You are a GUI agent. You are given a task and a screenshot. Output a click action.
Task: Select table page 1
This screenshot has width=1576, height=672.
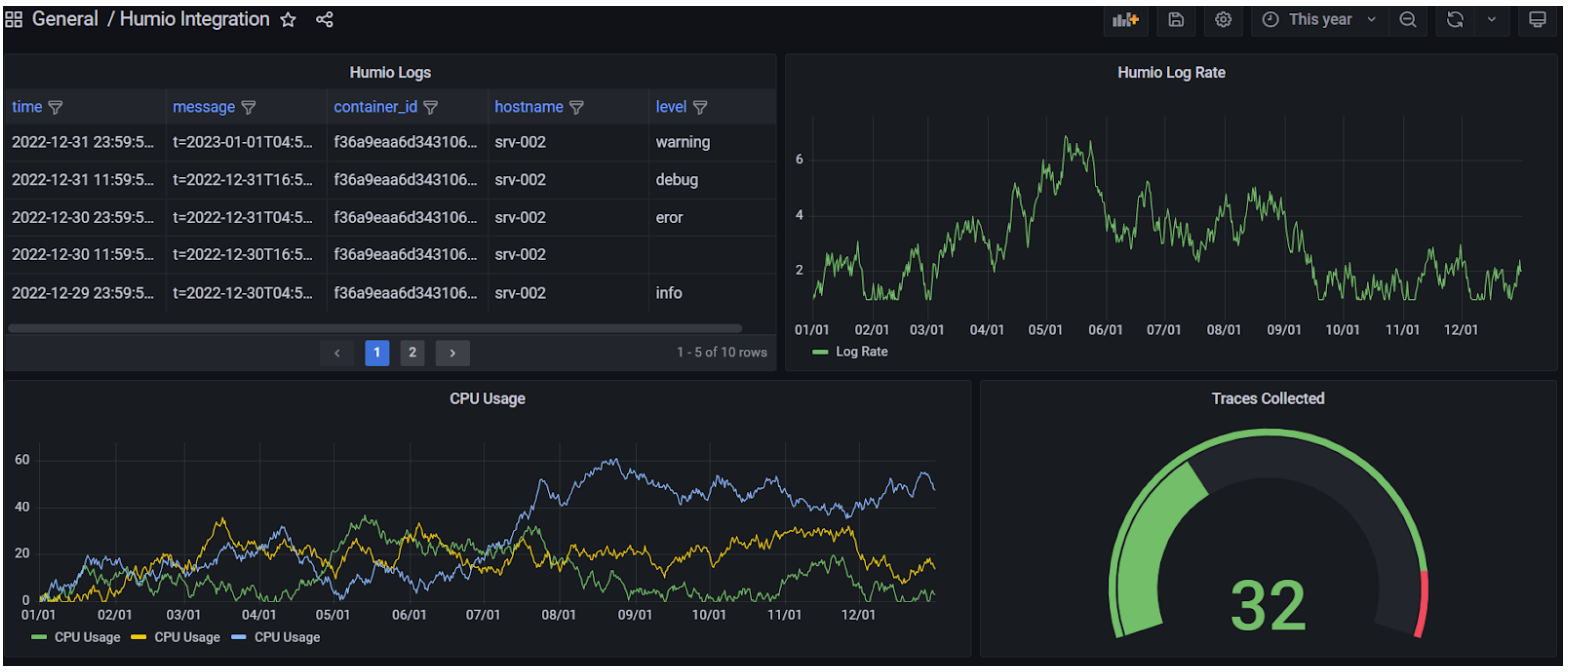pos(377,353)
